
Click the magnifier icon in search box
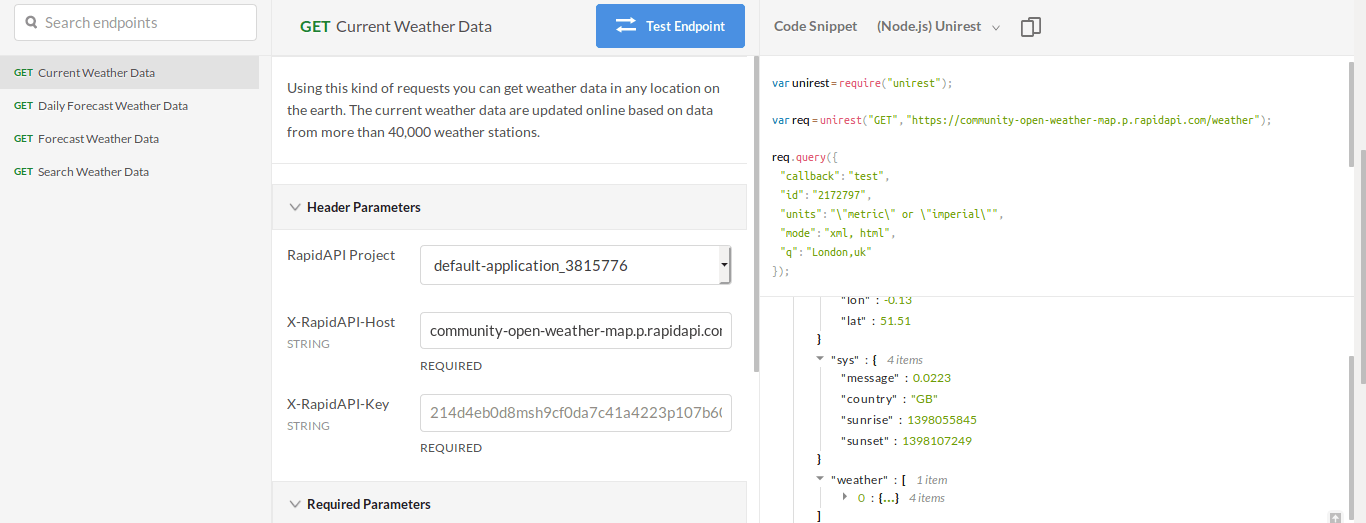pos(31,23)
